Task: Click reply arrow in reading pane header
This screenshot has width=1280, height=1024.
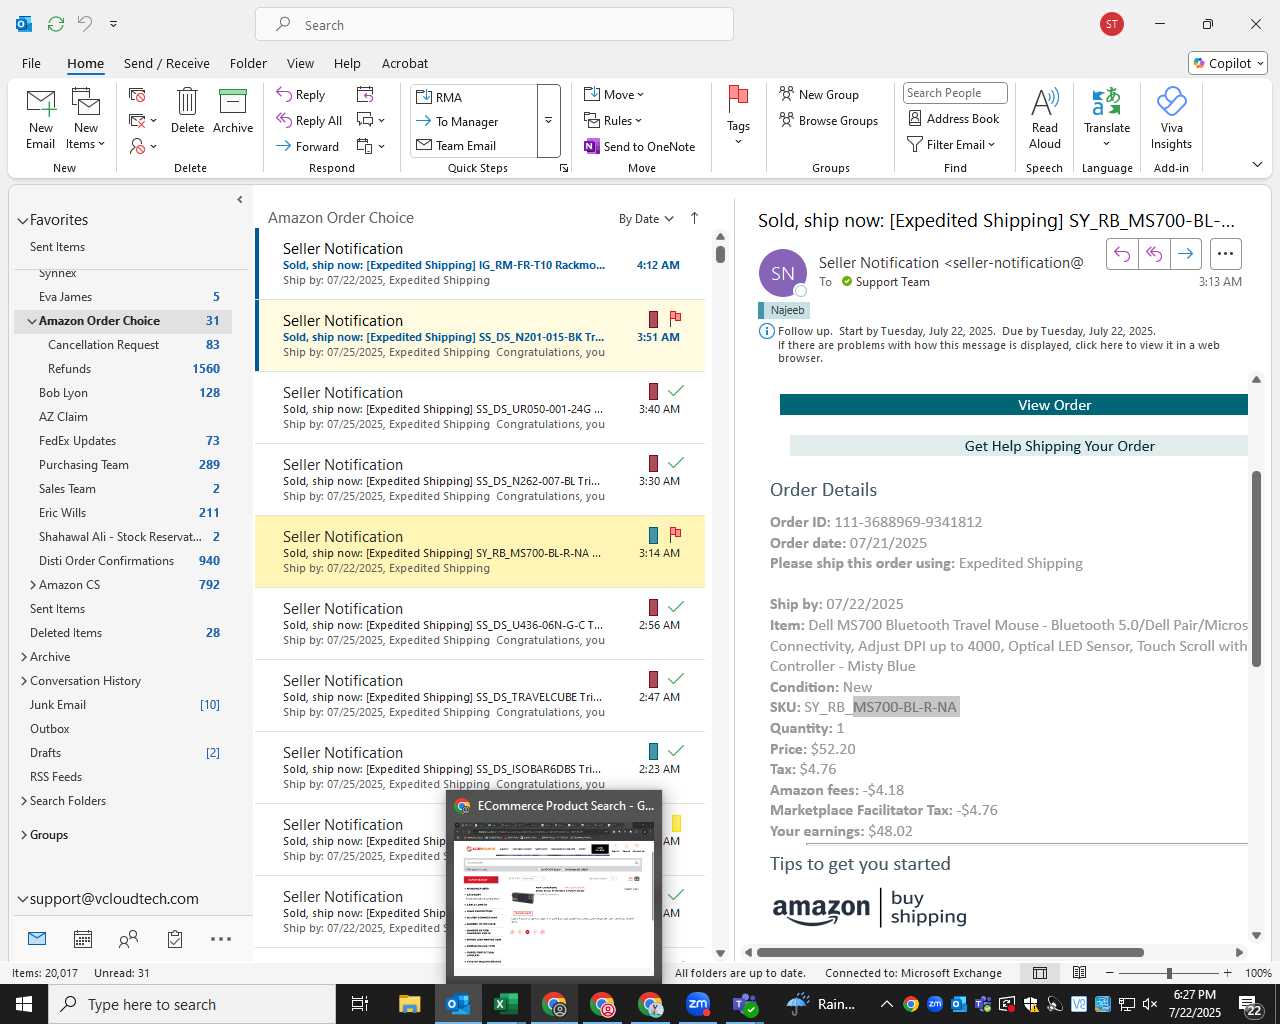Action: click(1122, 254)
